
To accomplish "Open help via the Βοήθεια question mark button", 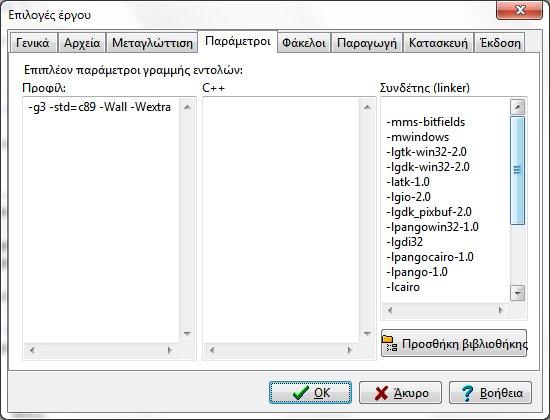I will pos(490,393).
